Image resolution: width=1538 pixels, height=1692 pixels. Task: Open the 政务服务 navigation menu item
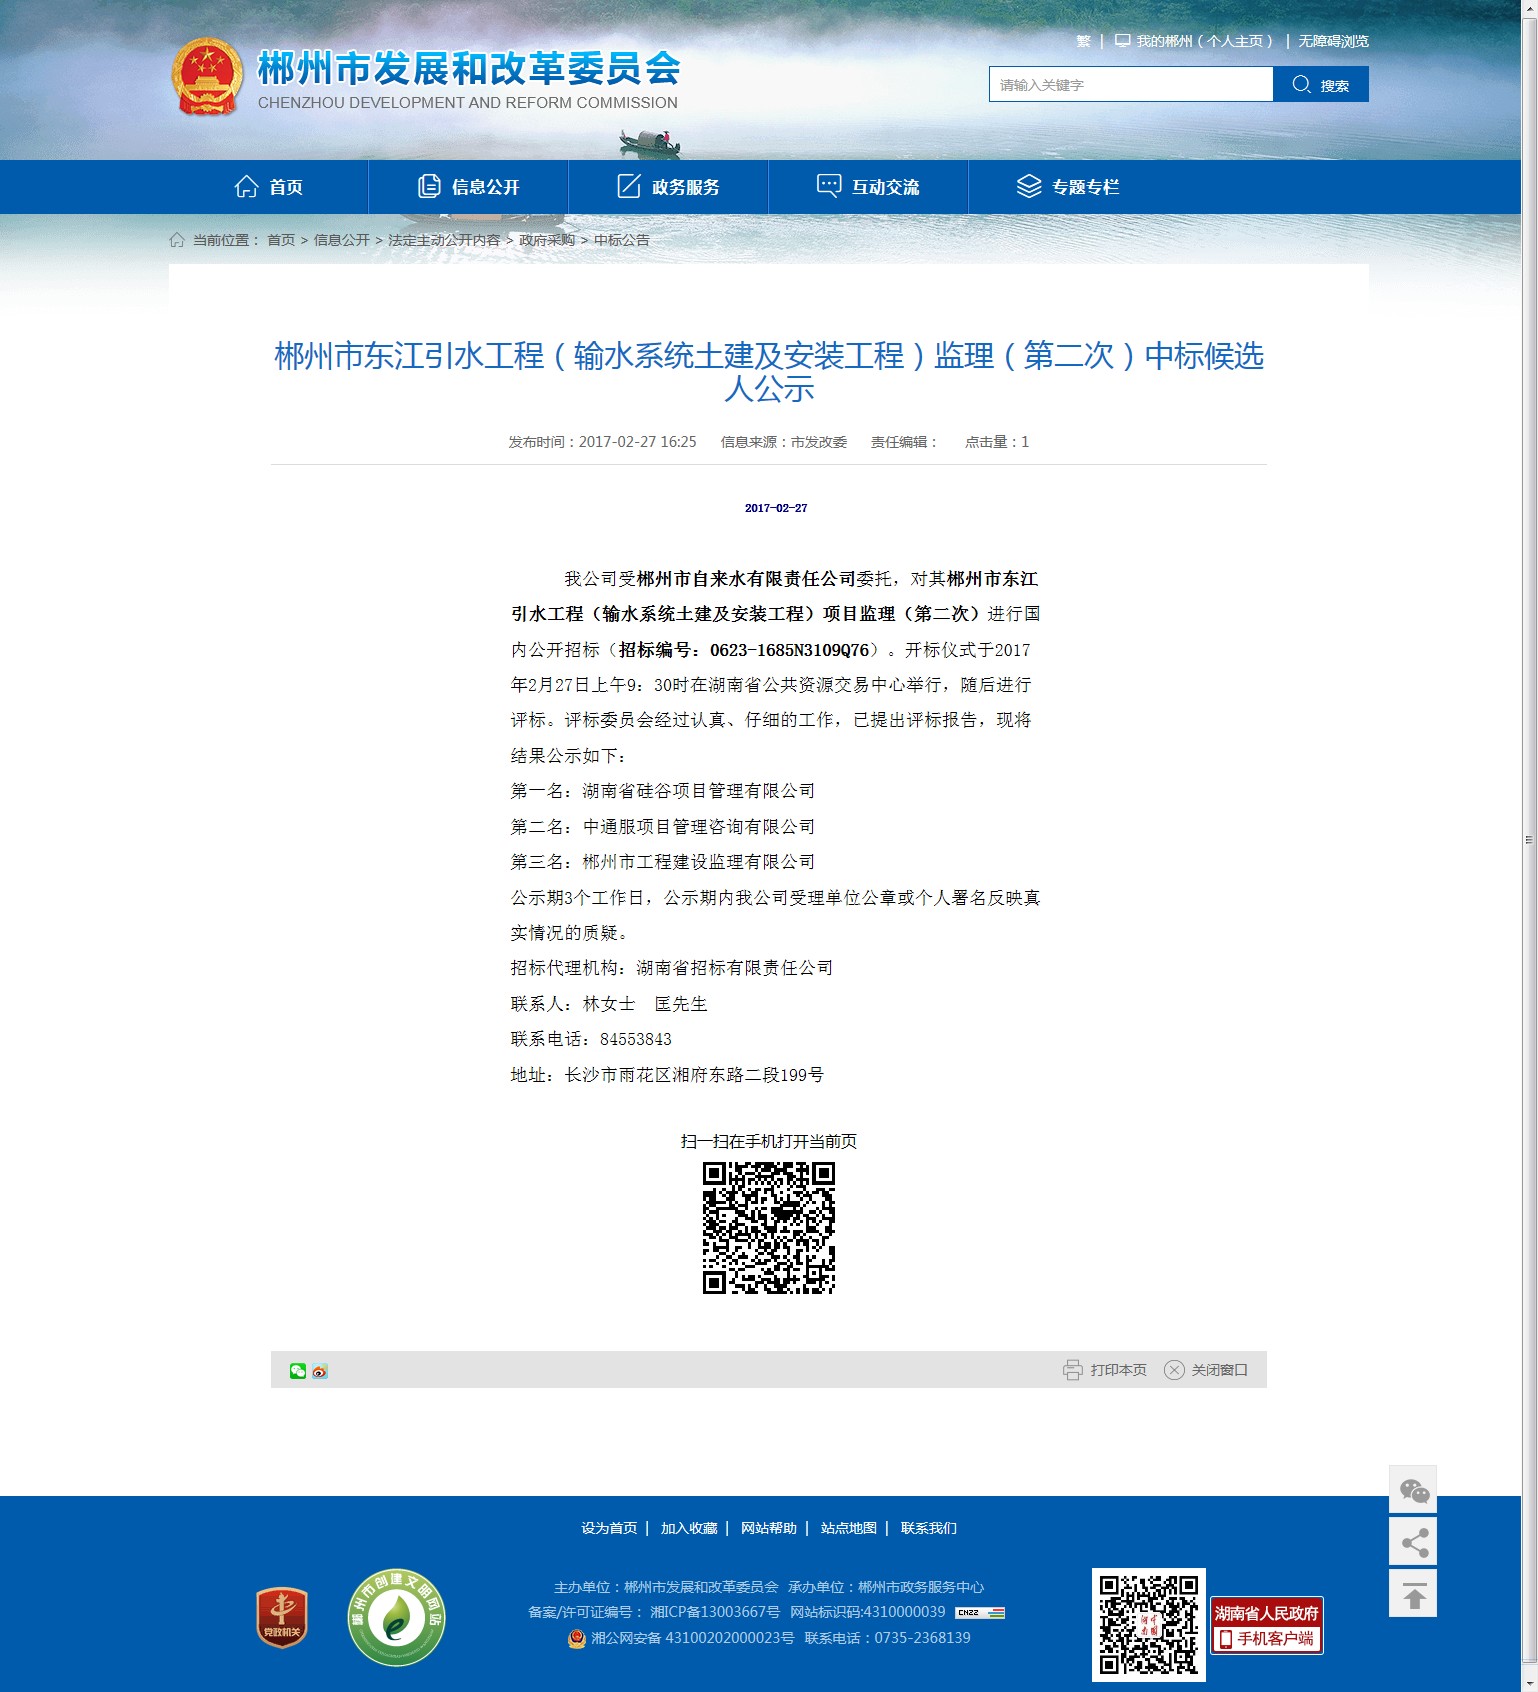coord(669,187)
